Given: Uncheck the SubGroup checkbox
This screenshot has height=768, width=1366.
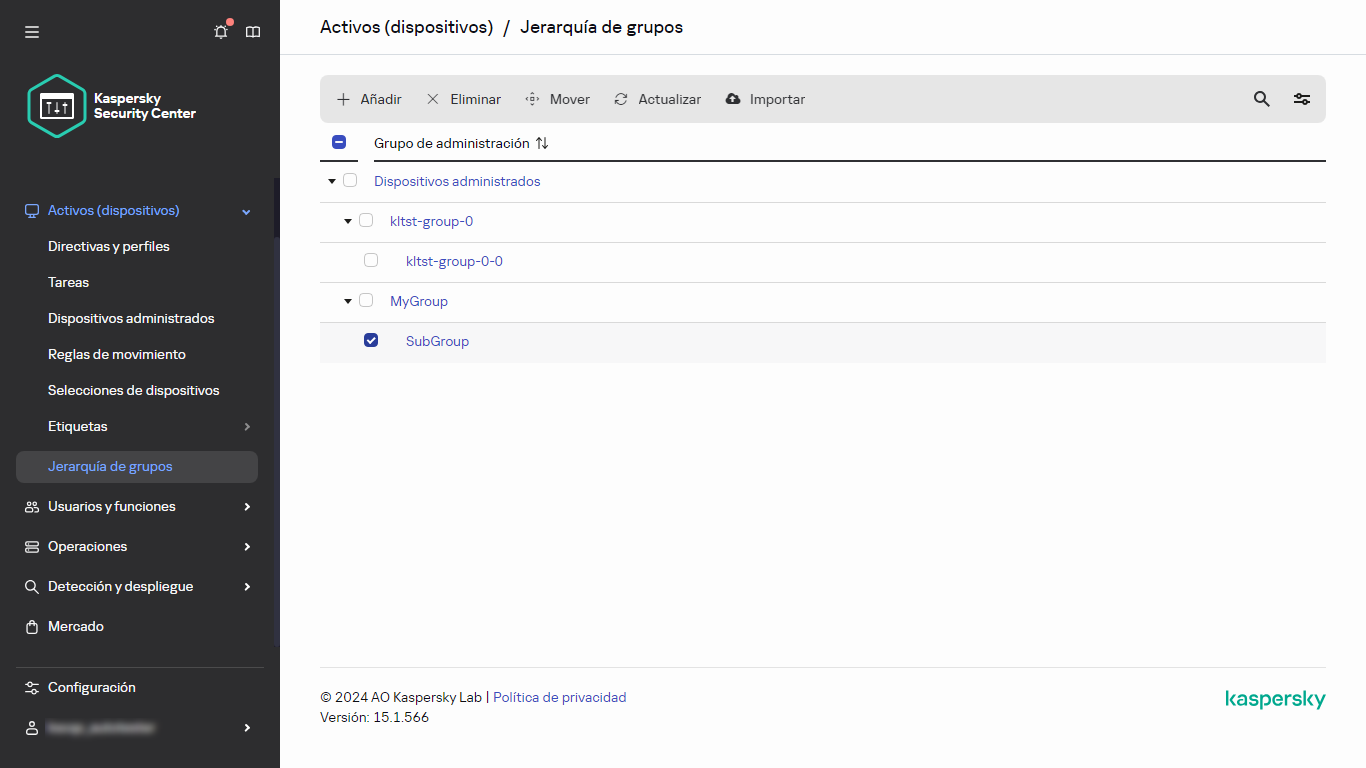Looking at the screenshot, I should point(371,341).
